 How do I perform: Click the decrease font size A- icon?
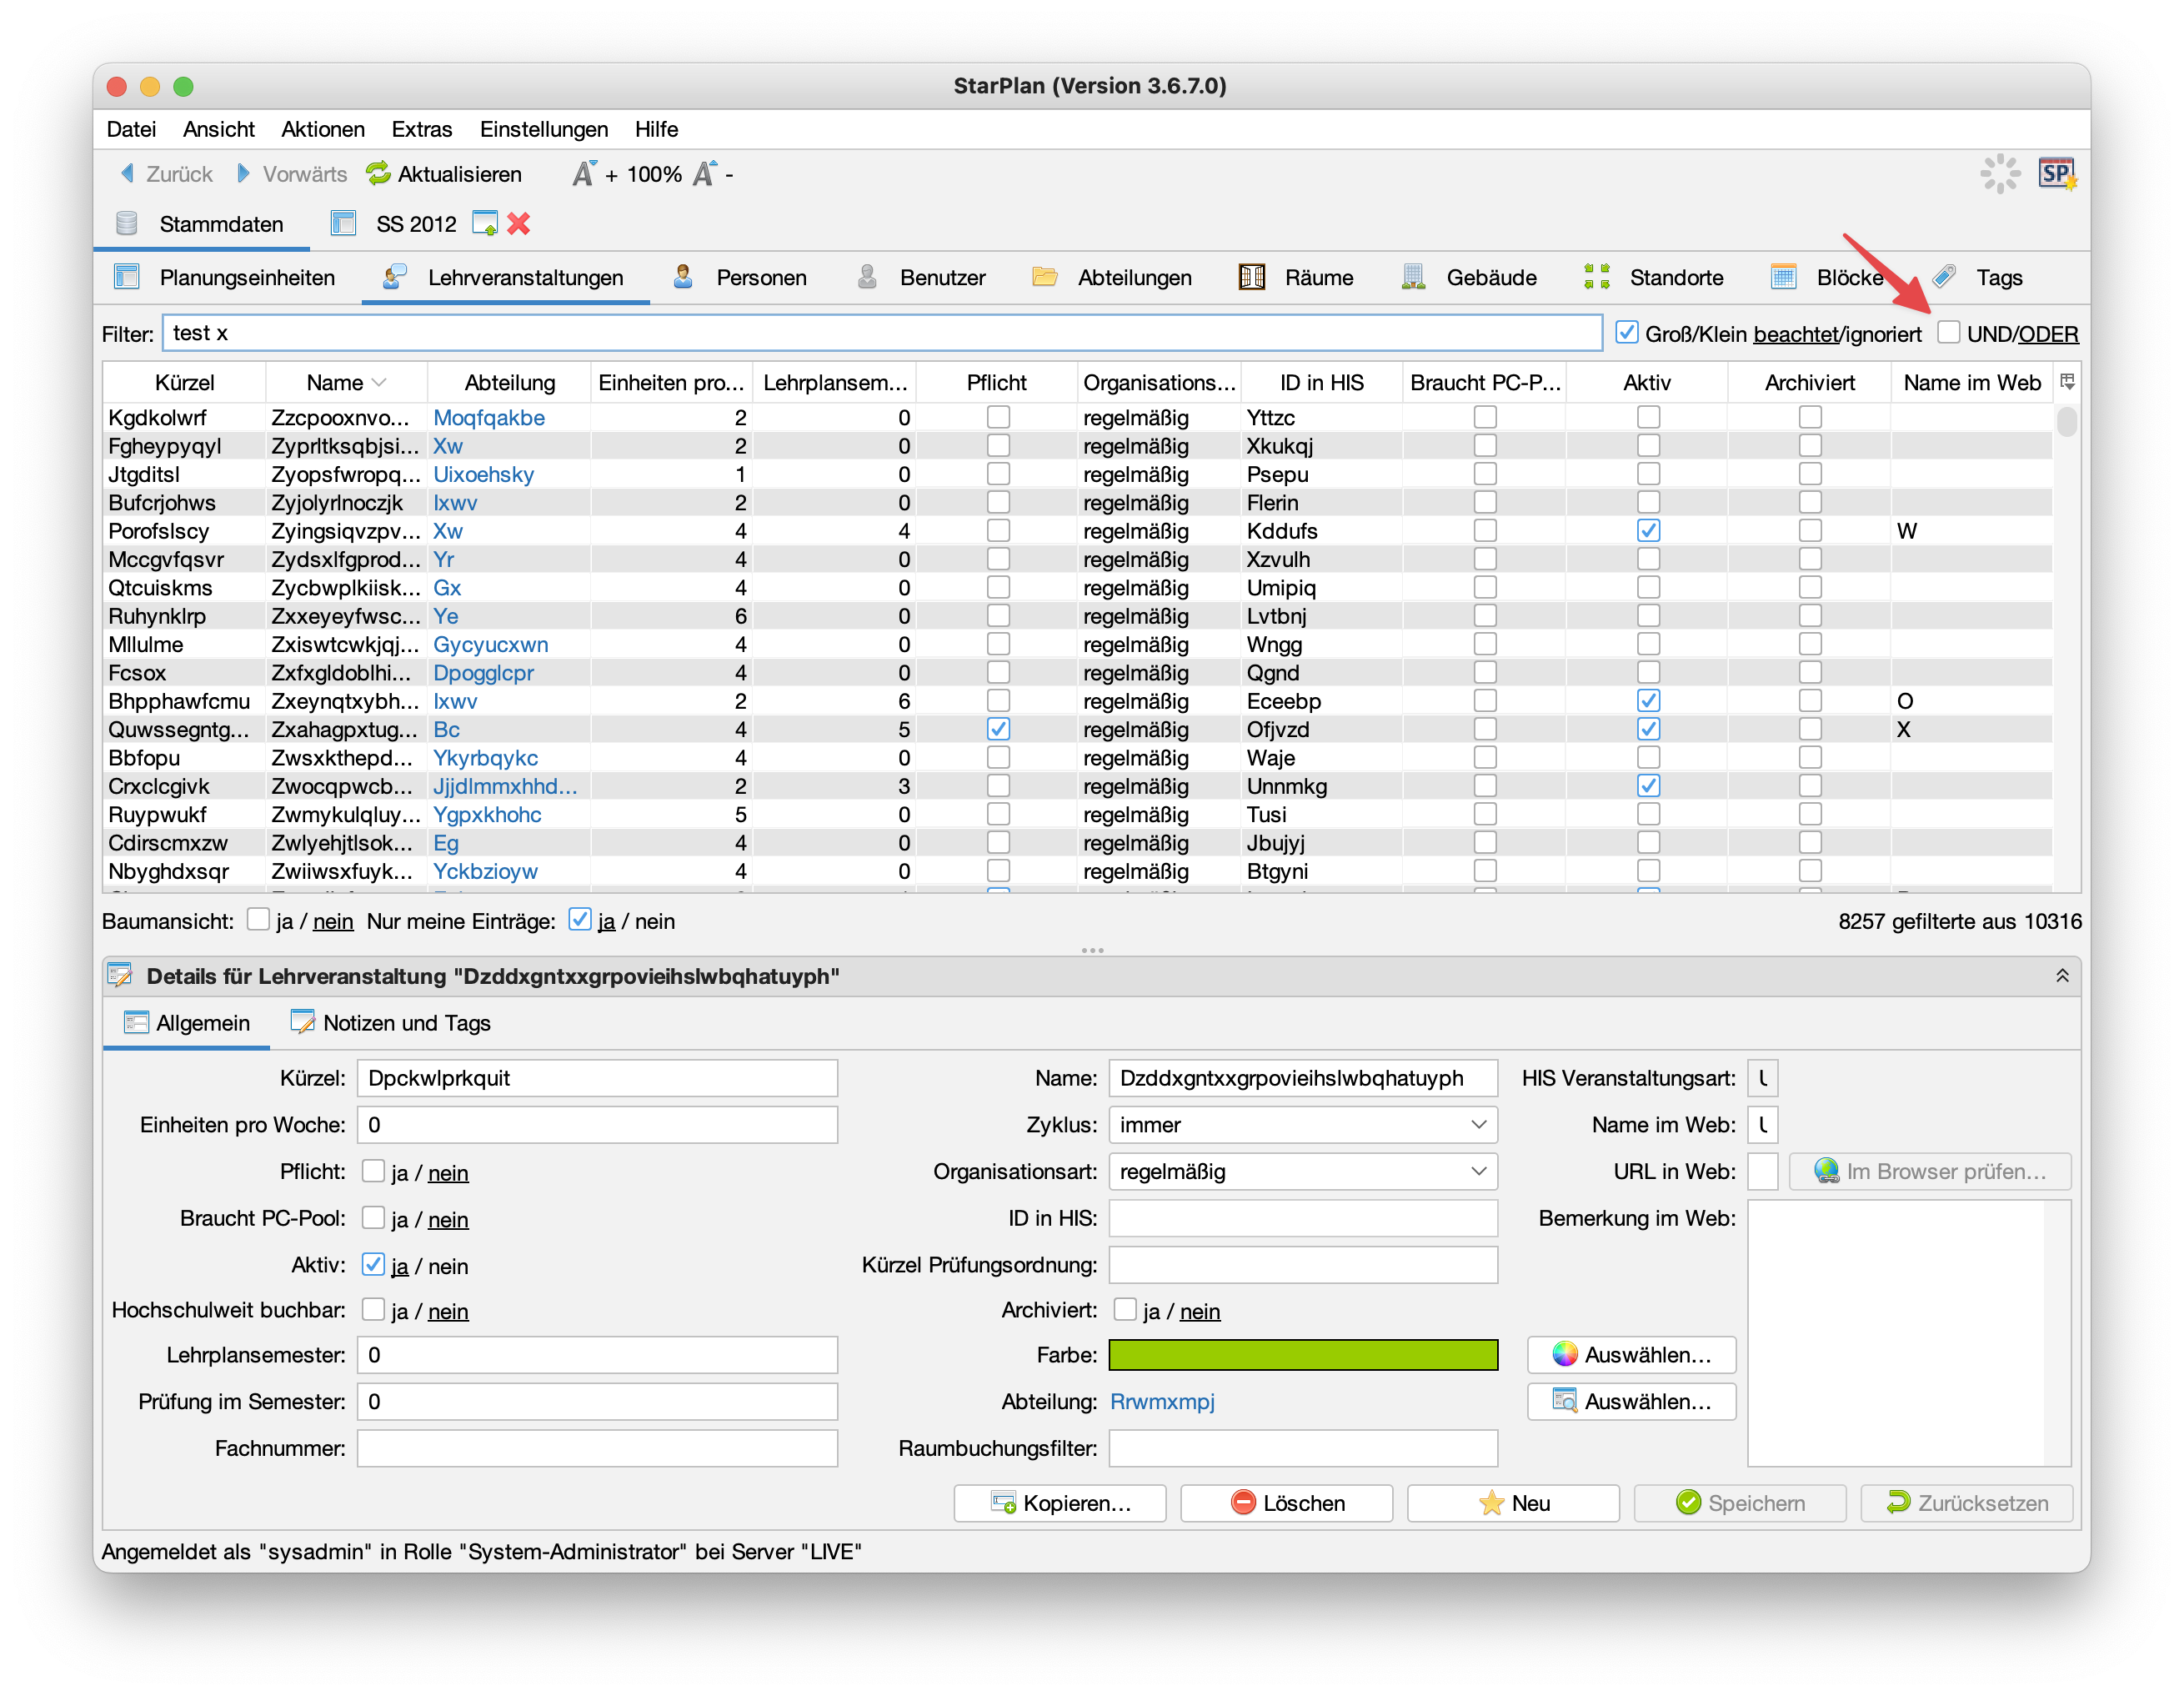click(706, 174)
